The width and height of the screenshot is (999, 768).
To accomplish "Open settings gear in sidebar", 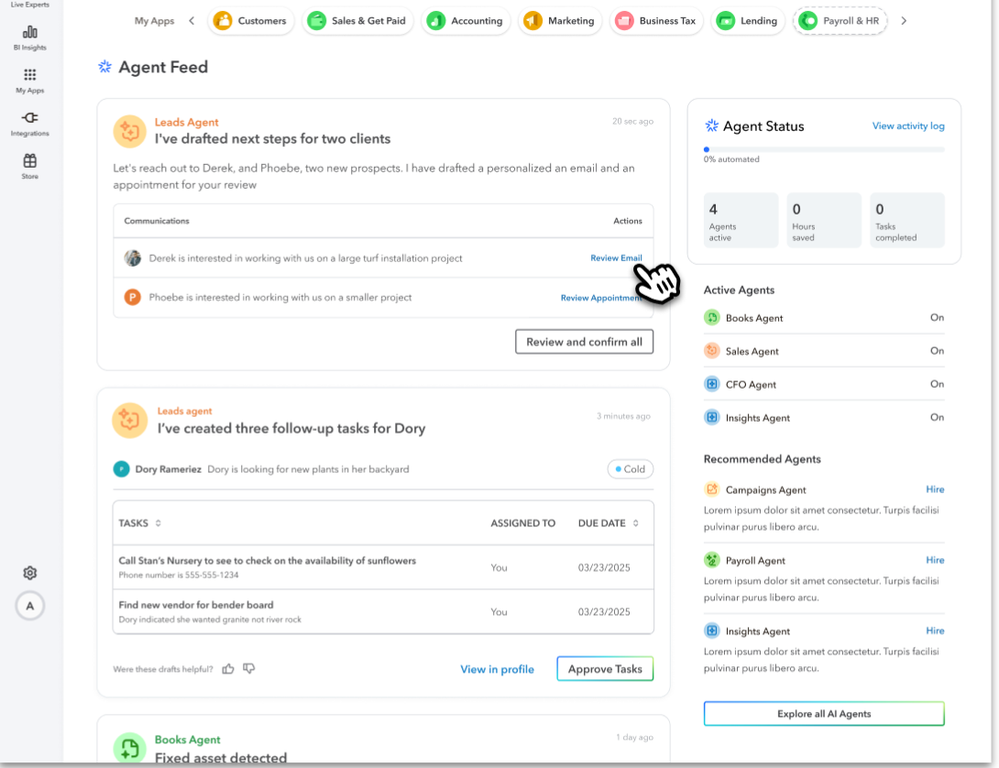I will pos(30,572).
